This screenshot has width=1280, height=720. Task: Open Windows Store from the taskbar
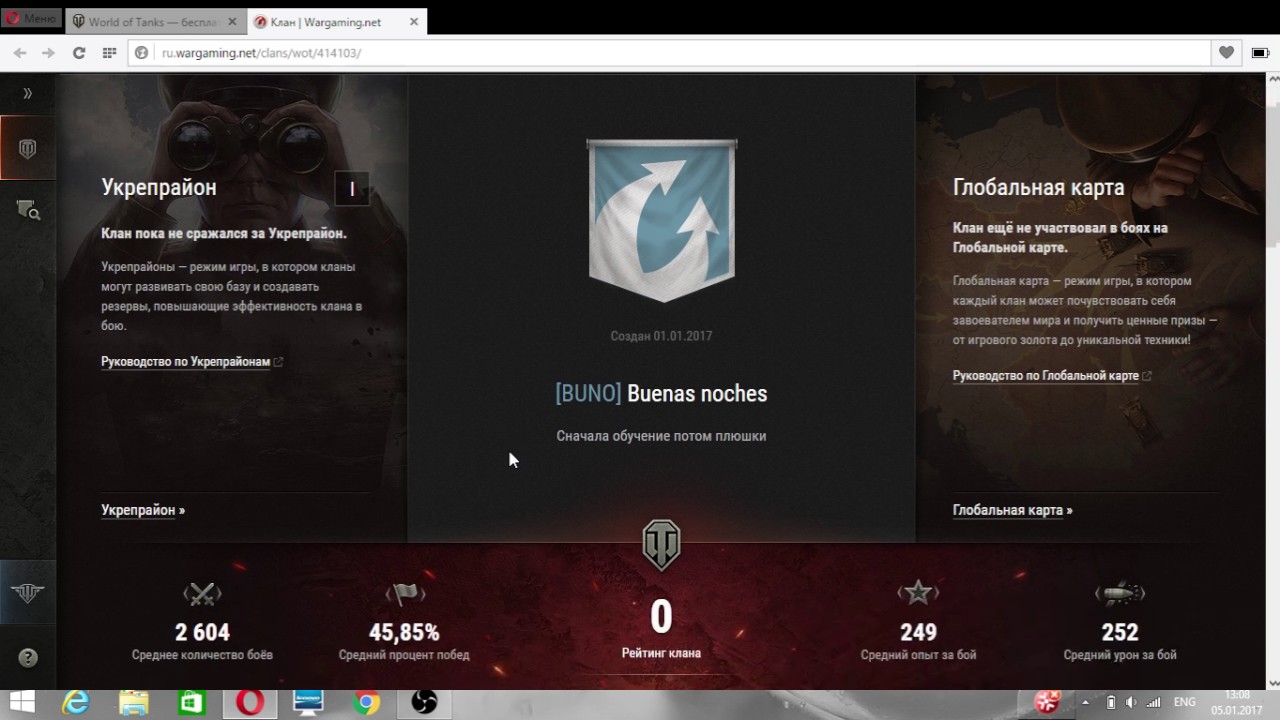pos(191,704)
